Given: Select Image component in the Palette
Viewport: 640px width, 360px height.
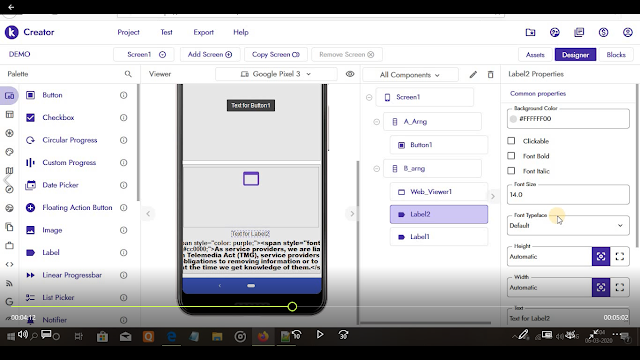Looking at the screenshot, I should (x=52, y=230).
